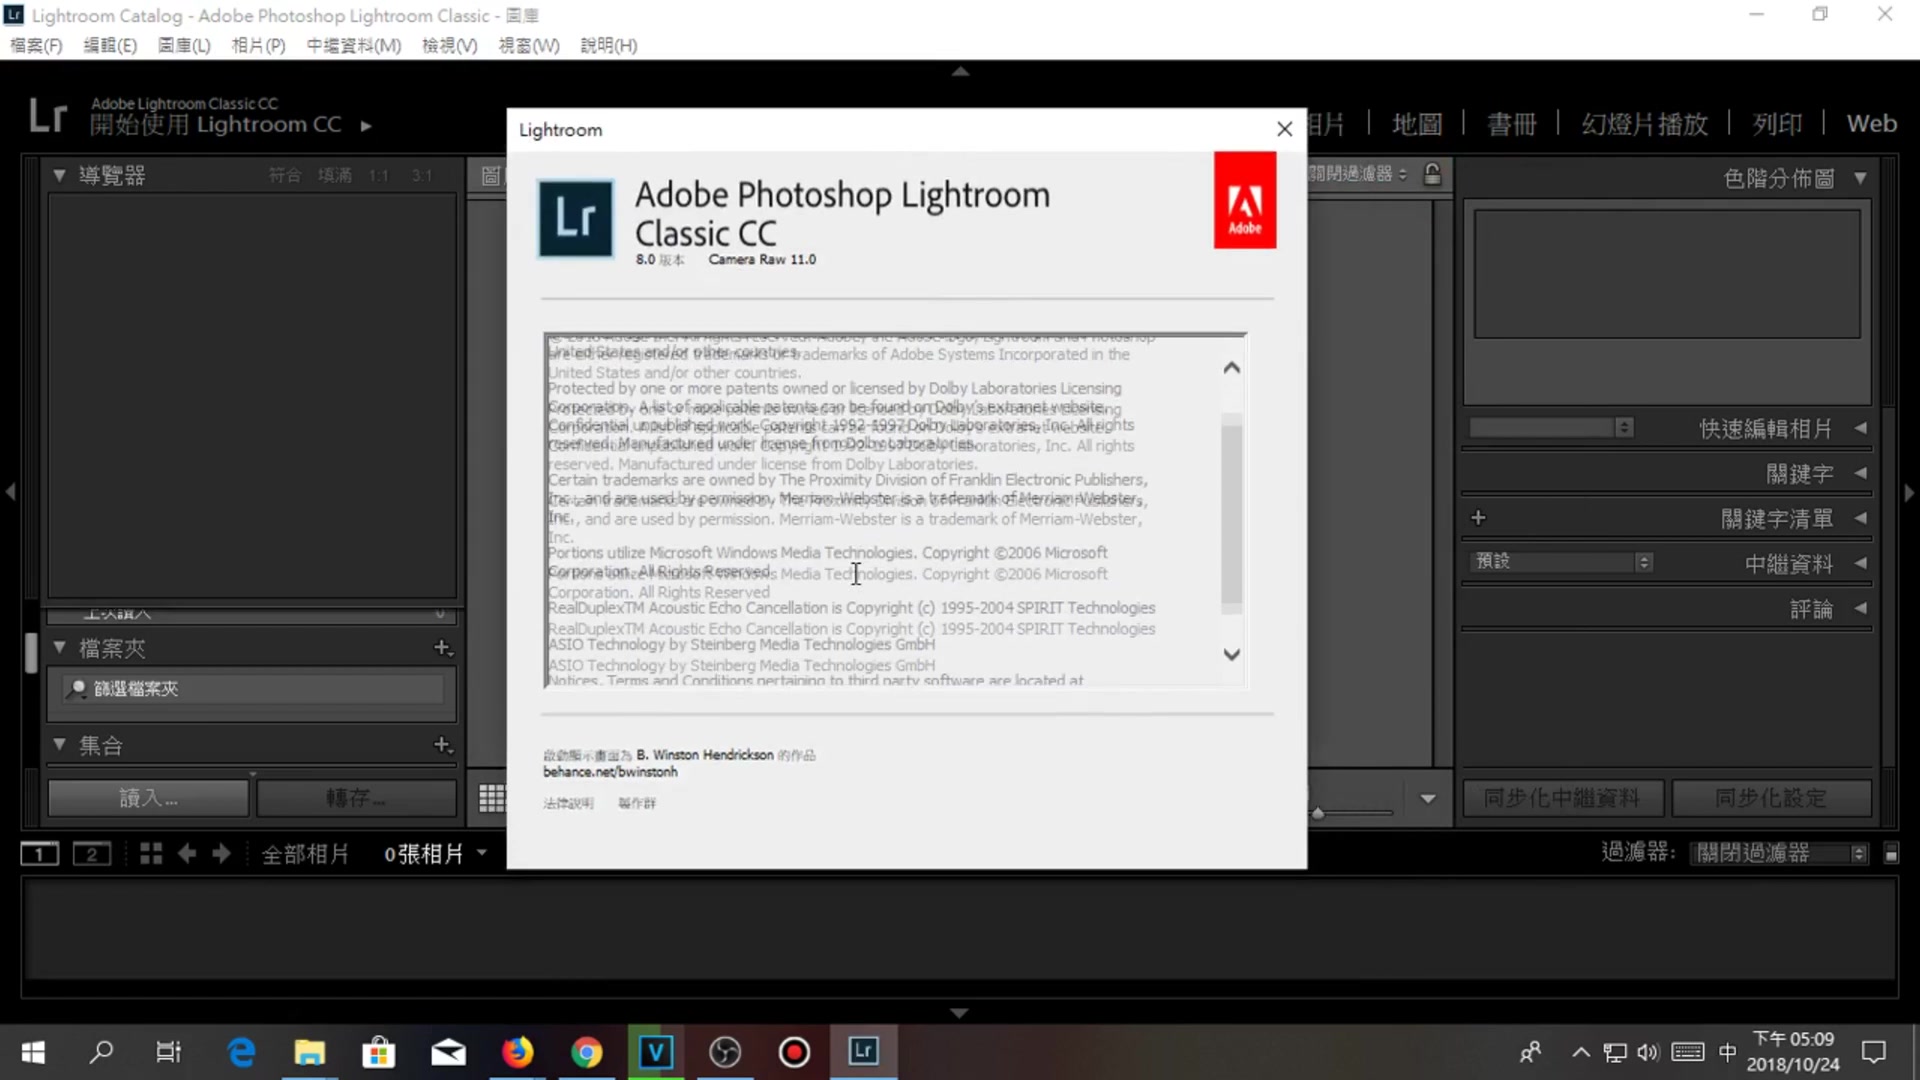Screen dimensions: 1920x1080
Task: Switch to the Web module
Action: pyautogui.click(x=1872, y=122)
